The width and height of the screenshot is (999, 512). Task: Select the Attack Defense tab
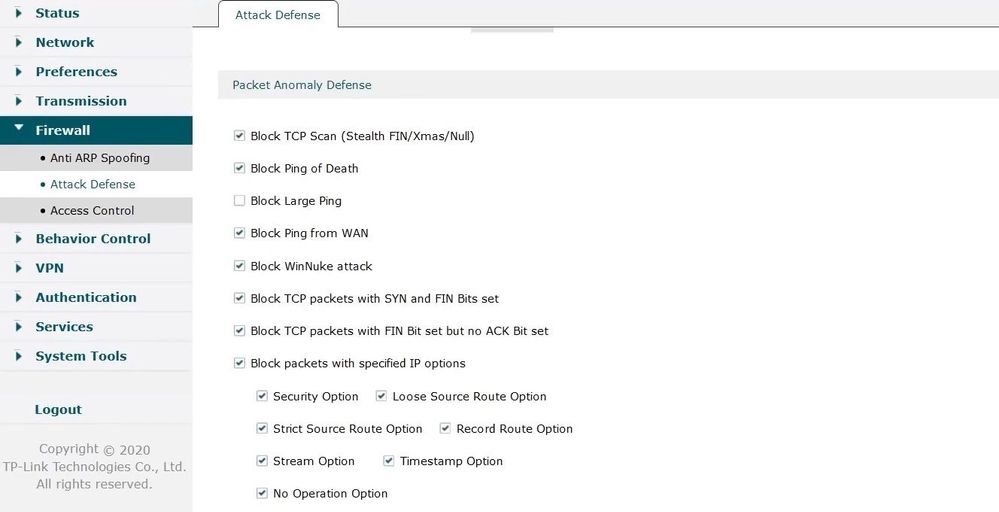(278, 15)
